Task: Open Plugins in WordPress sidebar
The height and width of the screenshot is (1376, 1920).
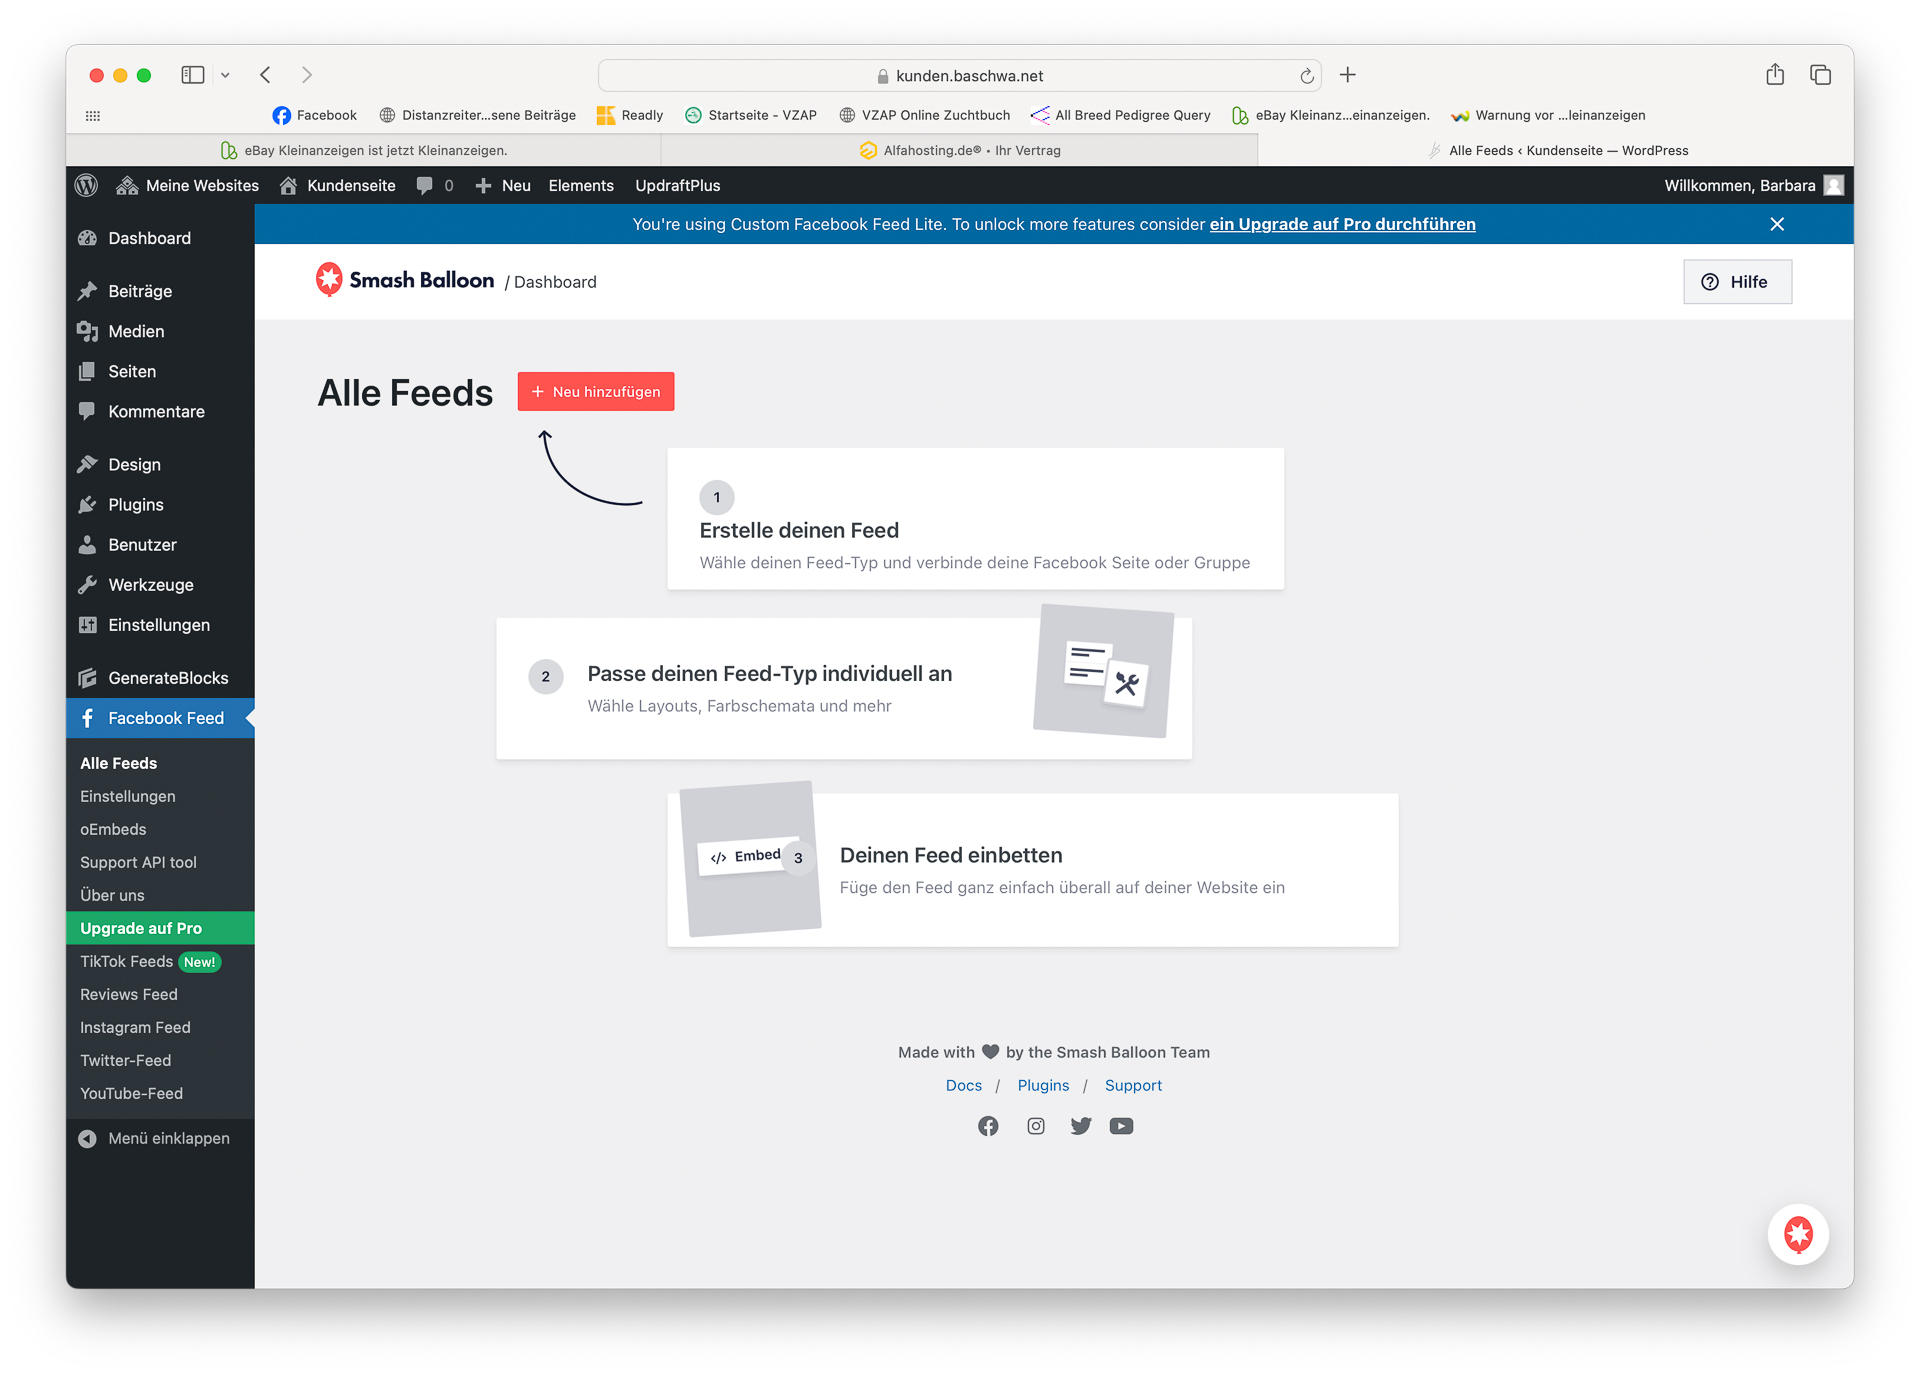Action: pos(135,505)
